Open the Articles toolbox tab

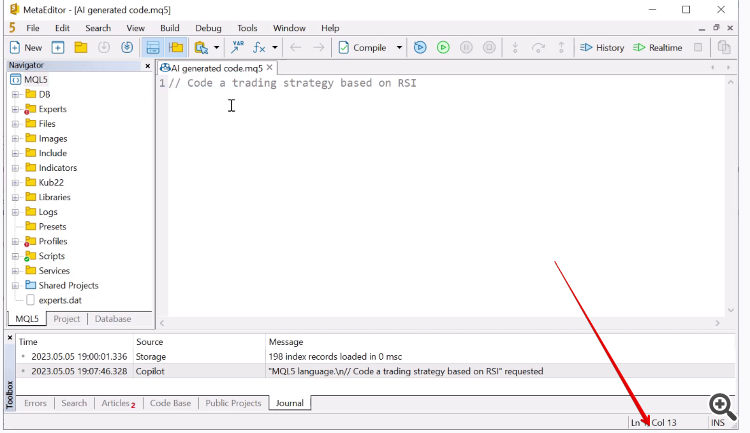point(118,403)
